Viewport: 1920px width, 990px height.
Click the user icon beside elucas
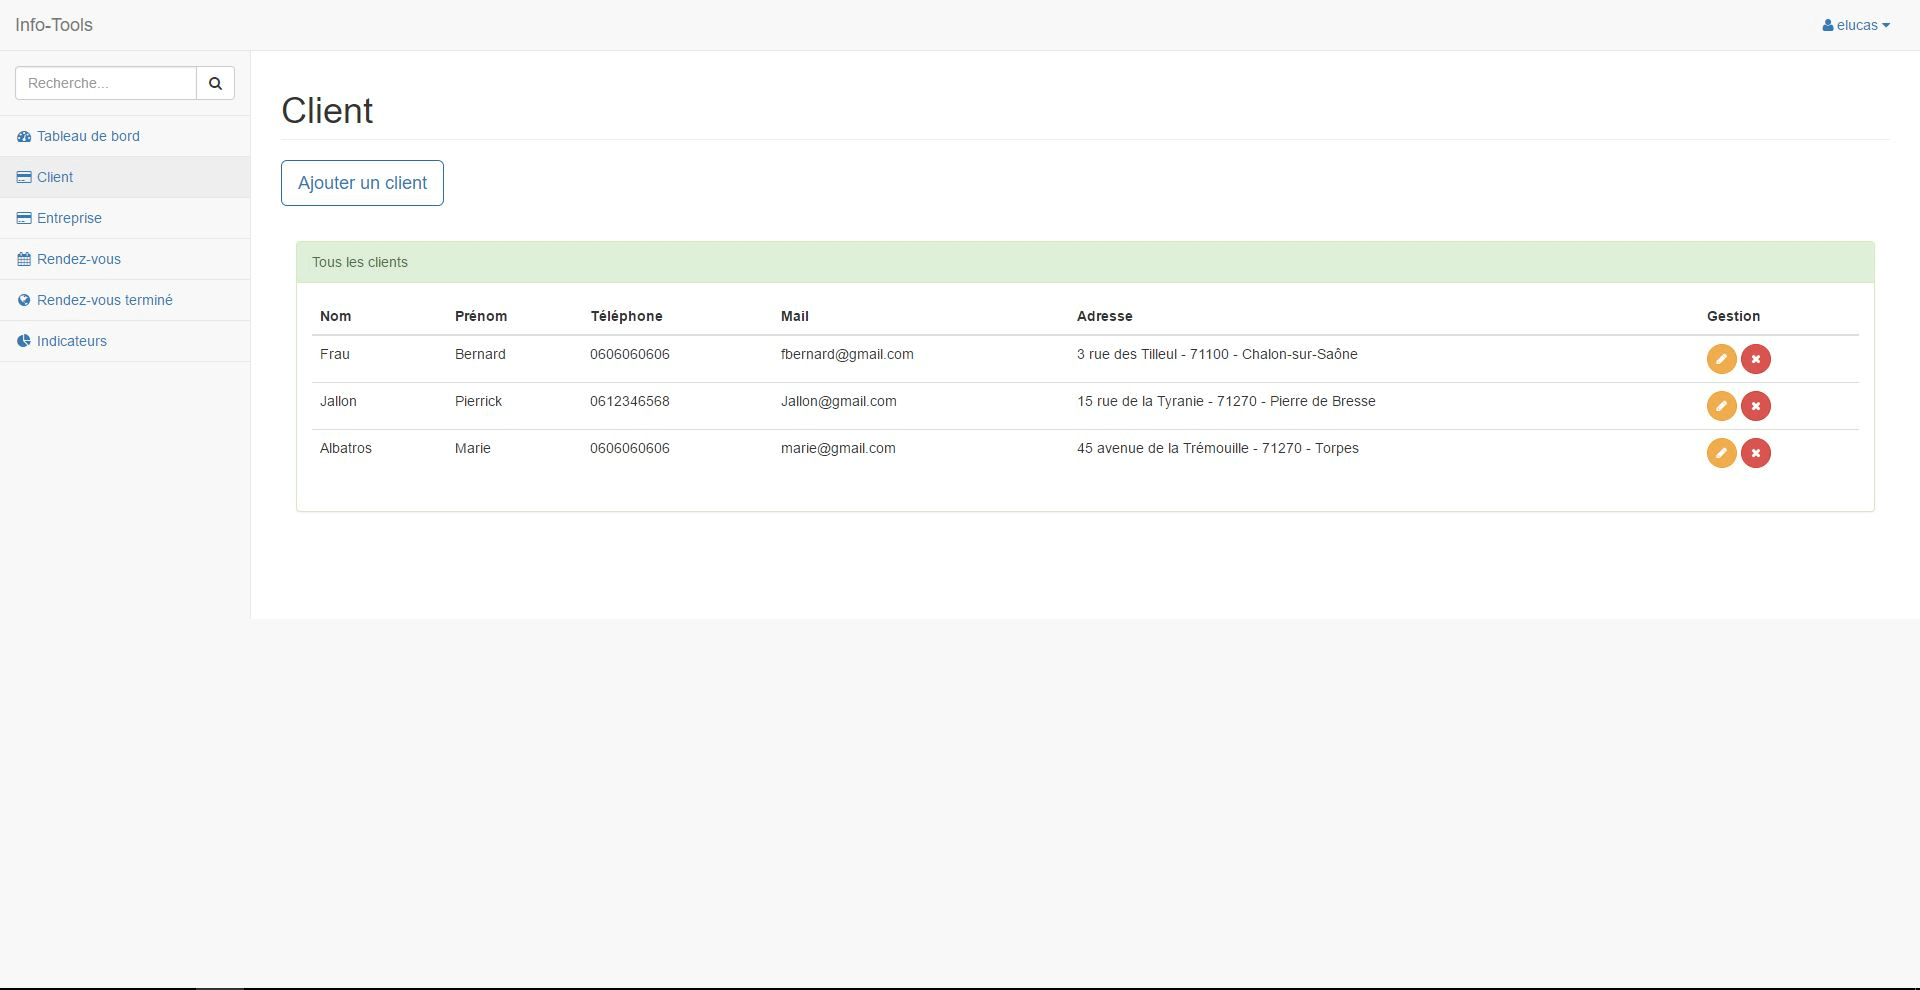1828,25
